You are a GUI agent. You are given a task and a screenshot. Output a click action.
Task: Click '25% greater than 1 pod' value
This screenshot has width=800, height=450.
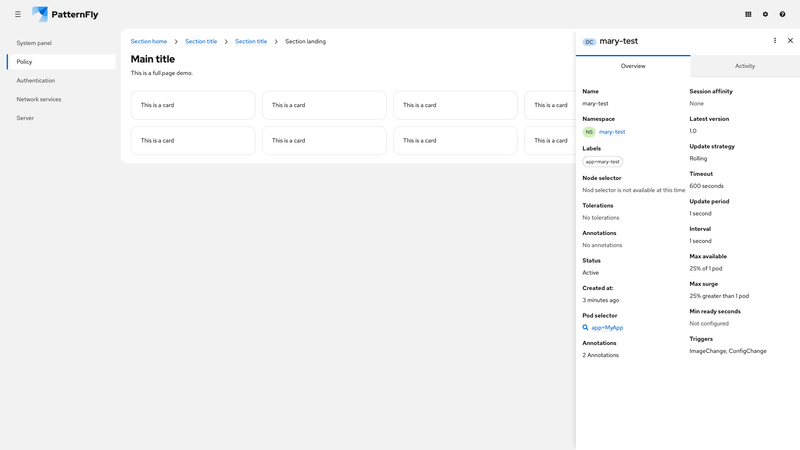click(719, 296)
